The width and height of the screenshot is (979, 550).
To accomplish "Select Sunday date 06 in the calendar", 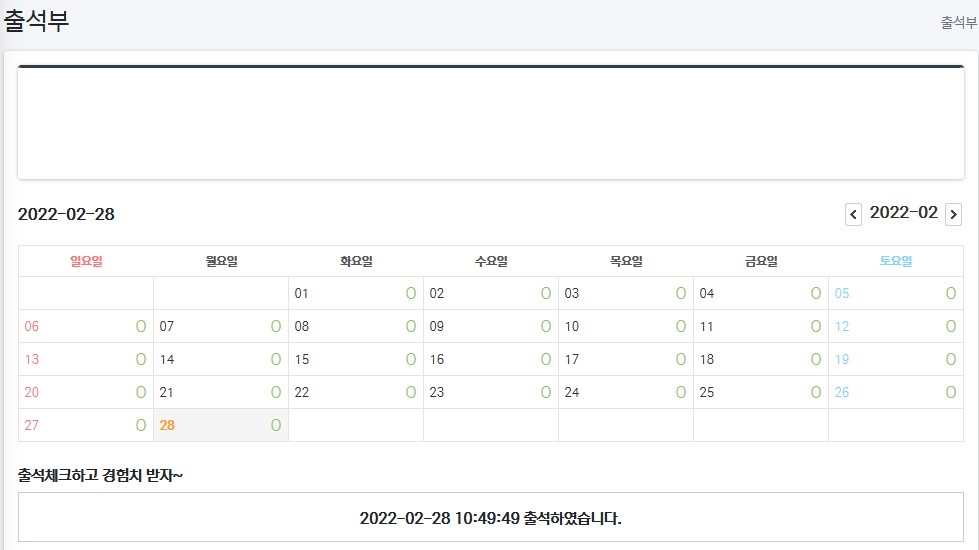I will pyautogui.click(x=32, y=326).
